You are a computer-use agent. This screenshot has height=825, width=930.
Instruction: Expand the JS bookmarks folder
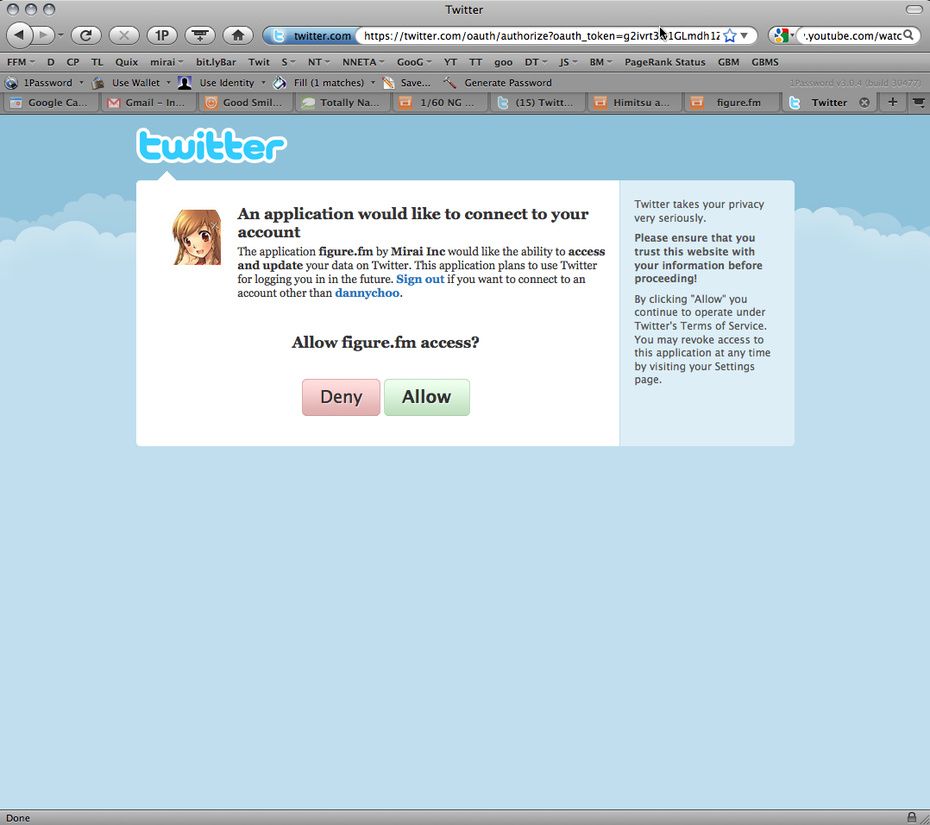tap(568, 62)
